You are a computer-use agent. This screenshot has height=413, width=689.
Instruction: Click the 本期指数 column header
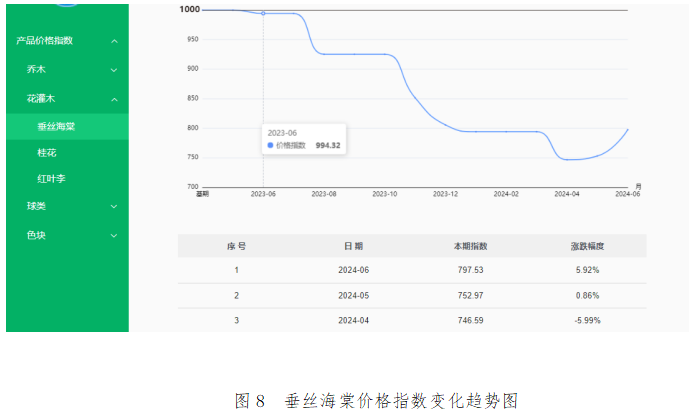click(x=470, y=246)
